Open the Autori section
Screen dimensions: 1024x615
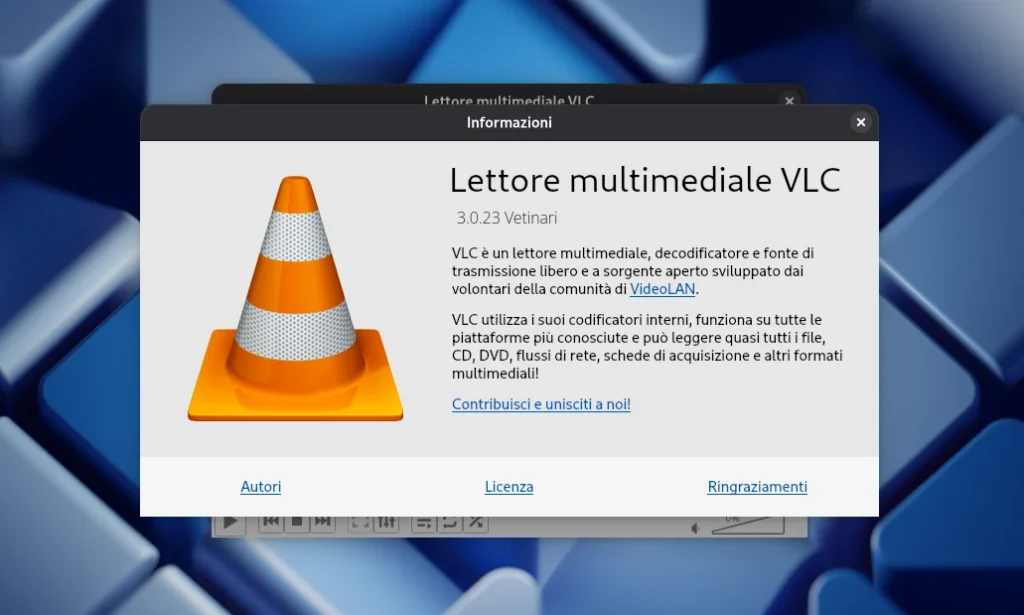tap(261, 487)
